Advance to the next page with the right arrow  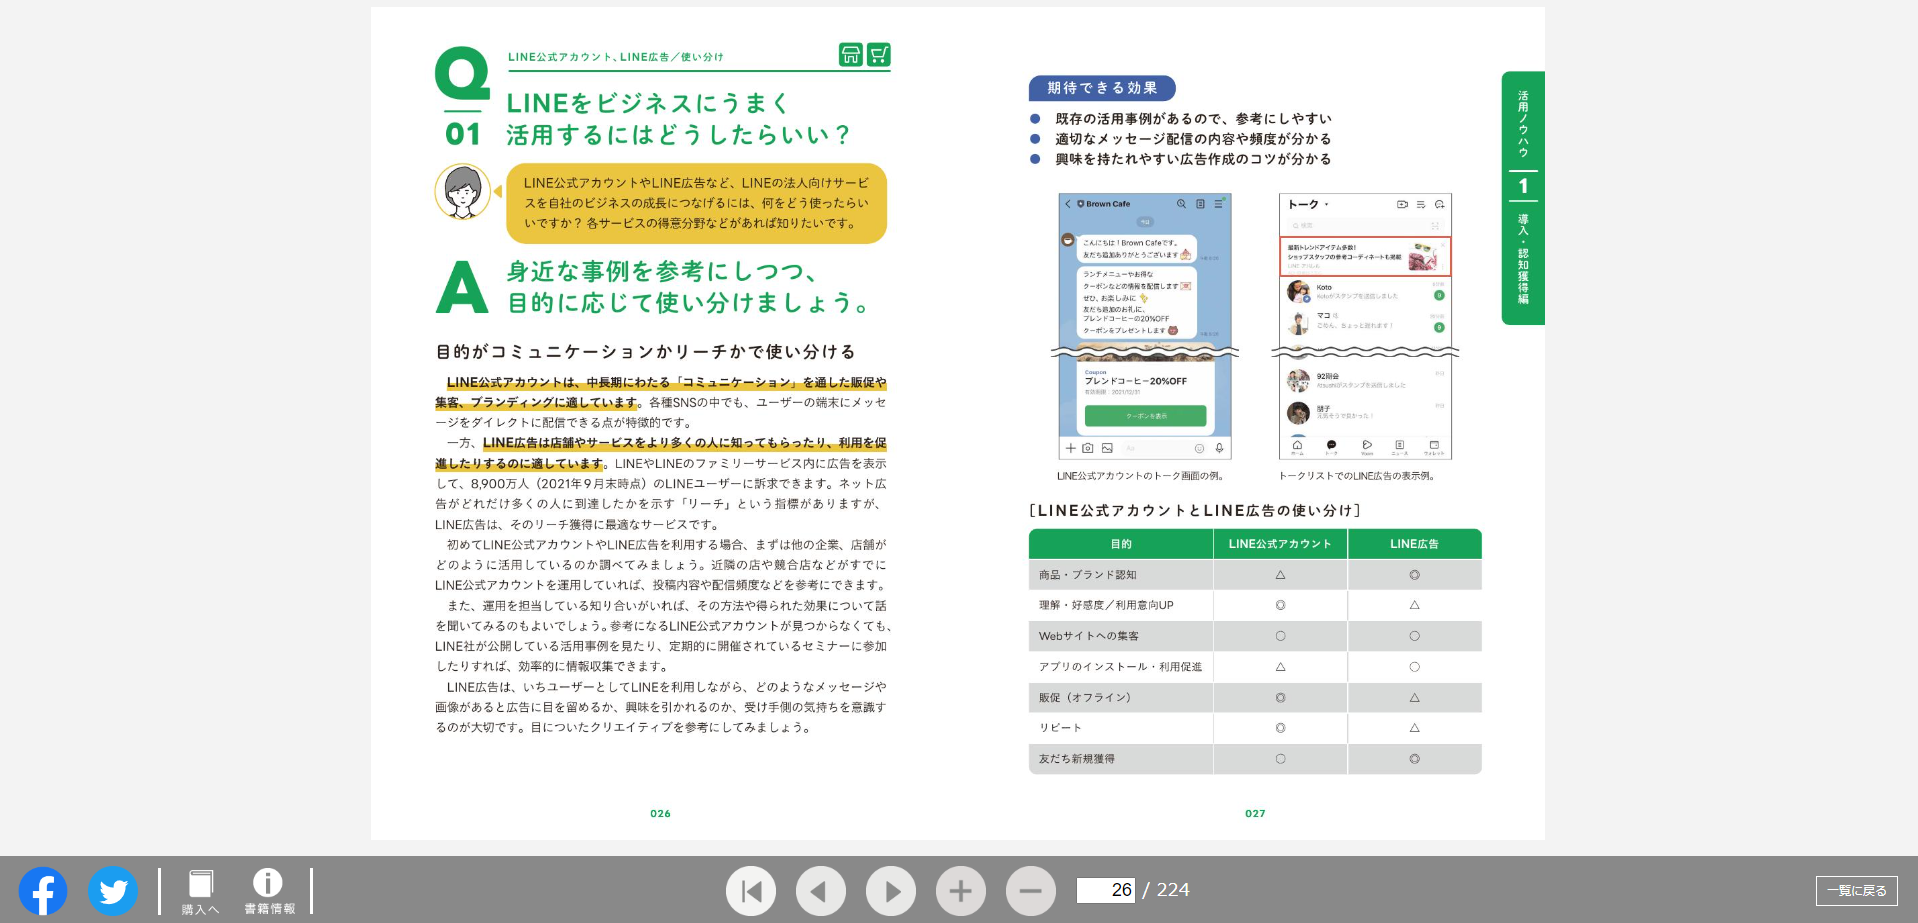pos(891,890)
